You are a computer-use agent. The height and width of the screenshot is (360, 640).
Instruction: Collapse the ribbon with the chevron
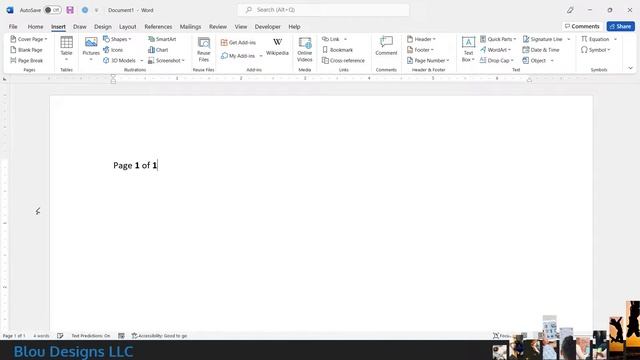[x=631, y=68]
